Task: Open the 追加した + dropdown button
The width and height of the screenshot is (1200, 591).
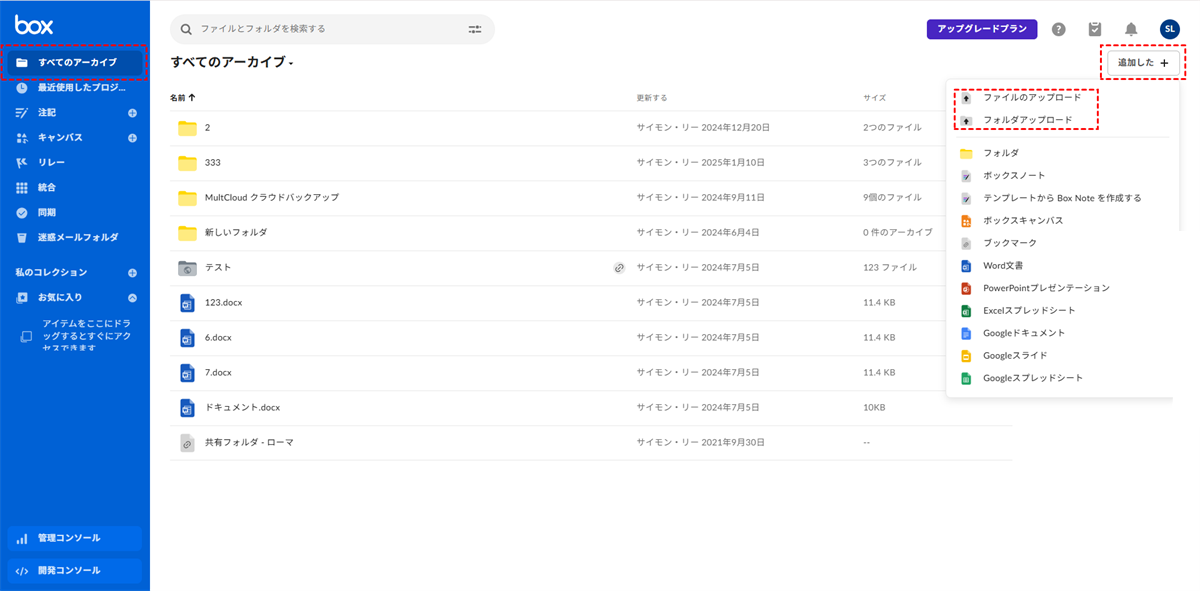Action: coord(1142,63)
